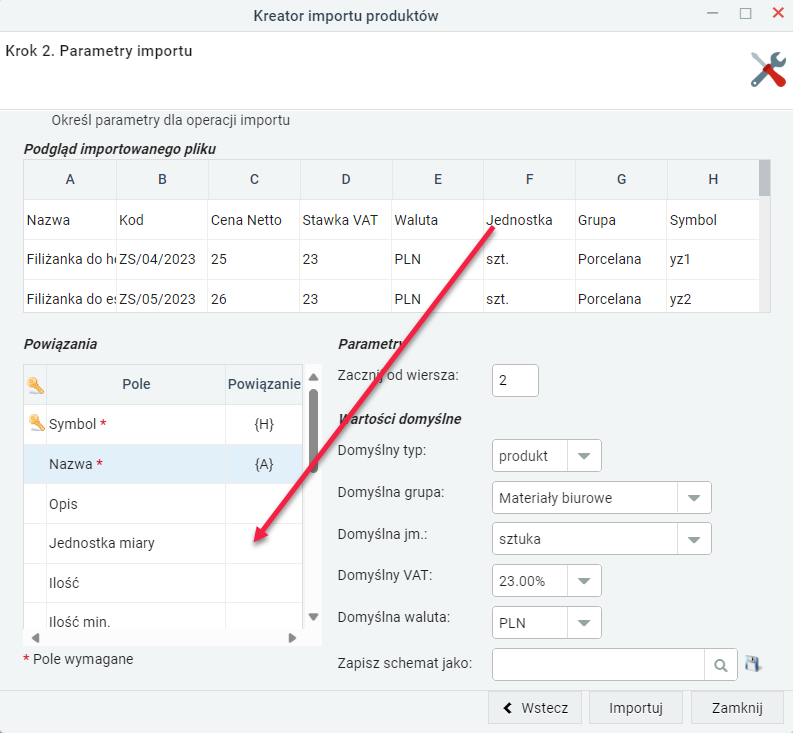Click the Powiązania list scroll-down arrow
The image size is (793, 733).
(x=314, y=617)
